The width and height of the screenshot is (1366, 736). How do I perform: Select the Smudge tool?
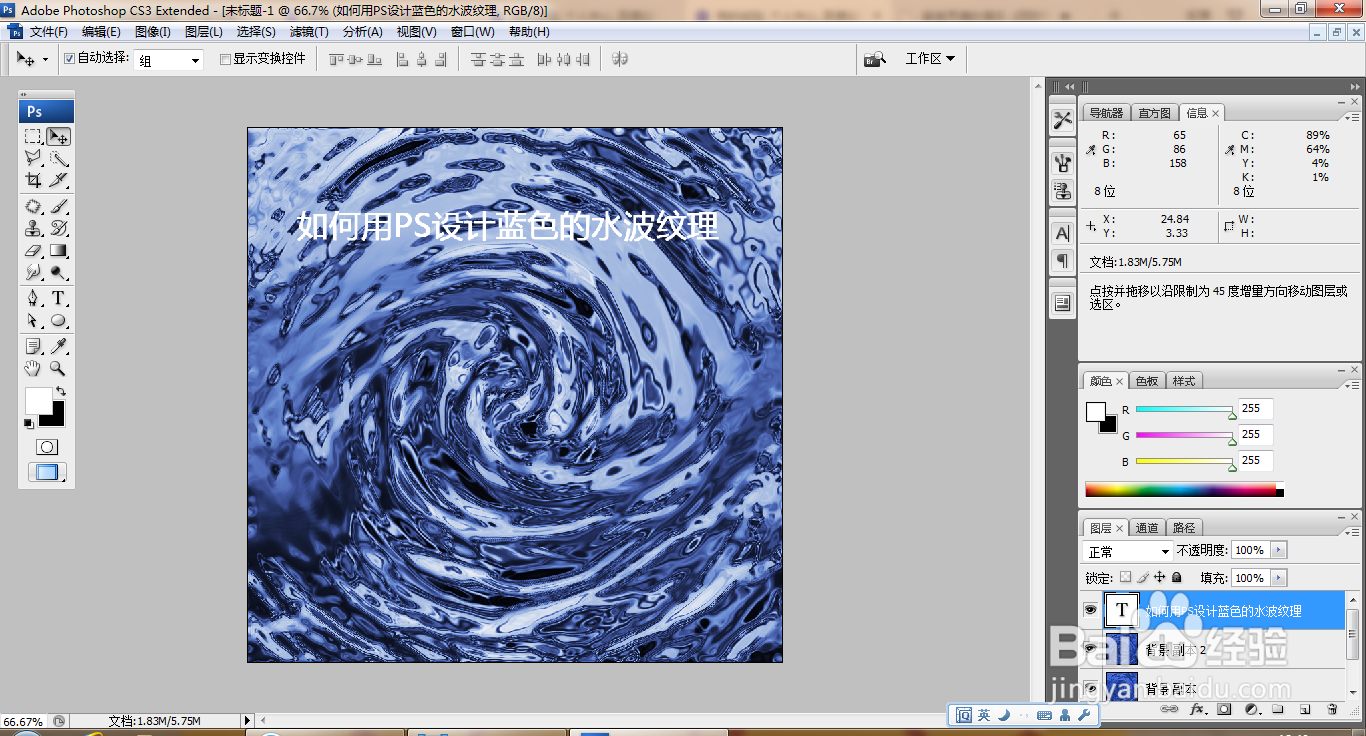[33, 272]
